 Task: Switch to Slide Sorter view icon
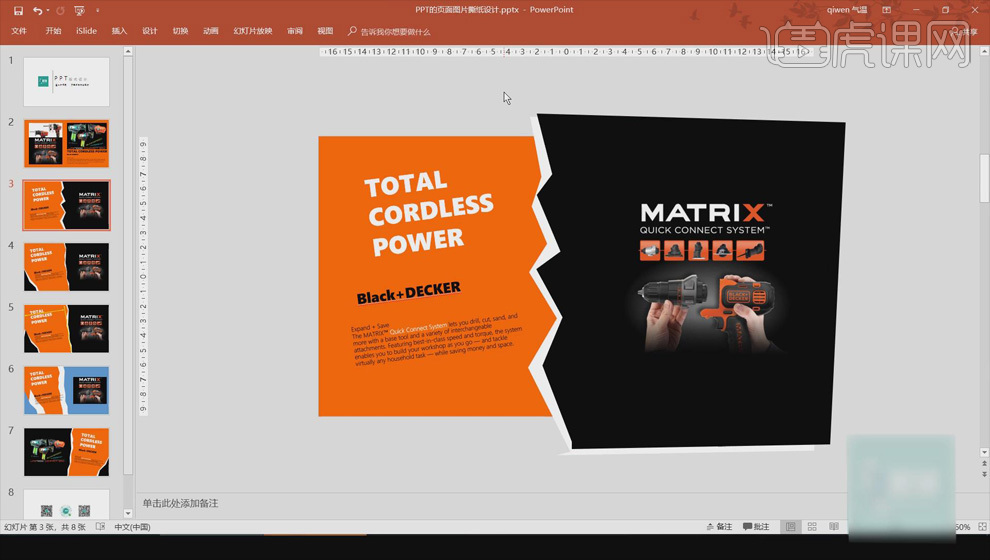click(812, 527)
